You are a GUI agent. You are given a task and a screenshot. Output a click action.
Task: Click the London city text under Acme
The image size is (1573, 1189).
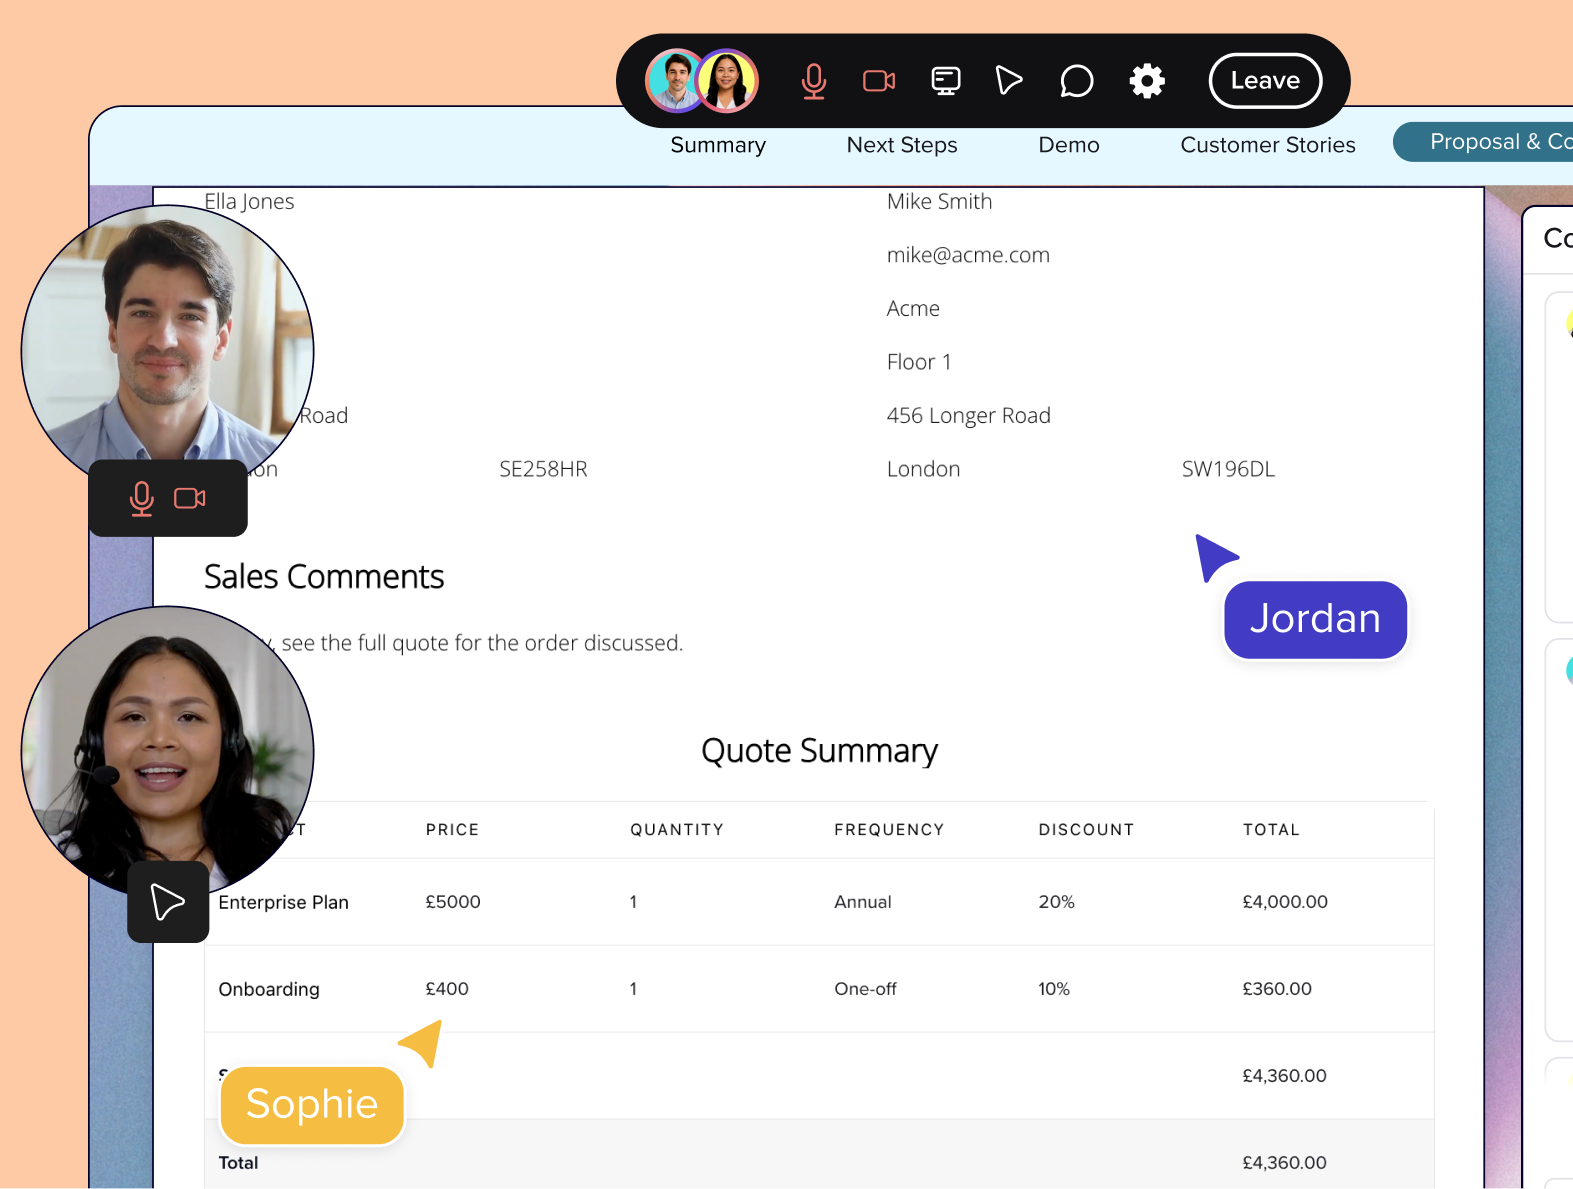923,469
